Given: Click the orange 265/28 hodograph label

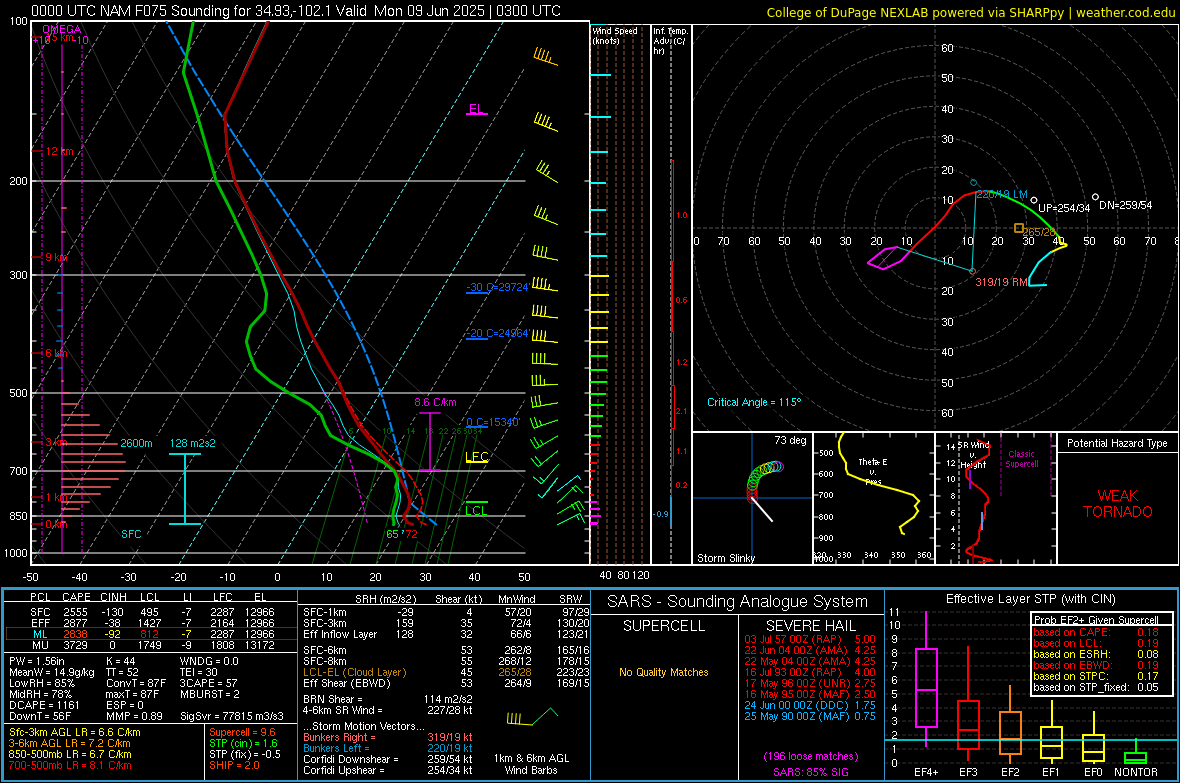Looking at the screenshot, I should pos(1039,232).
